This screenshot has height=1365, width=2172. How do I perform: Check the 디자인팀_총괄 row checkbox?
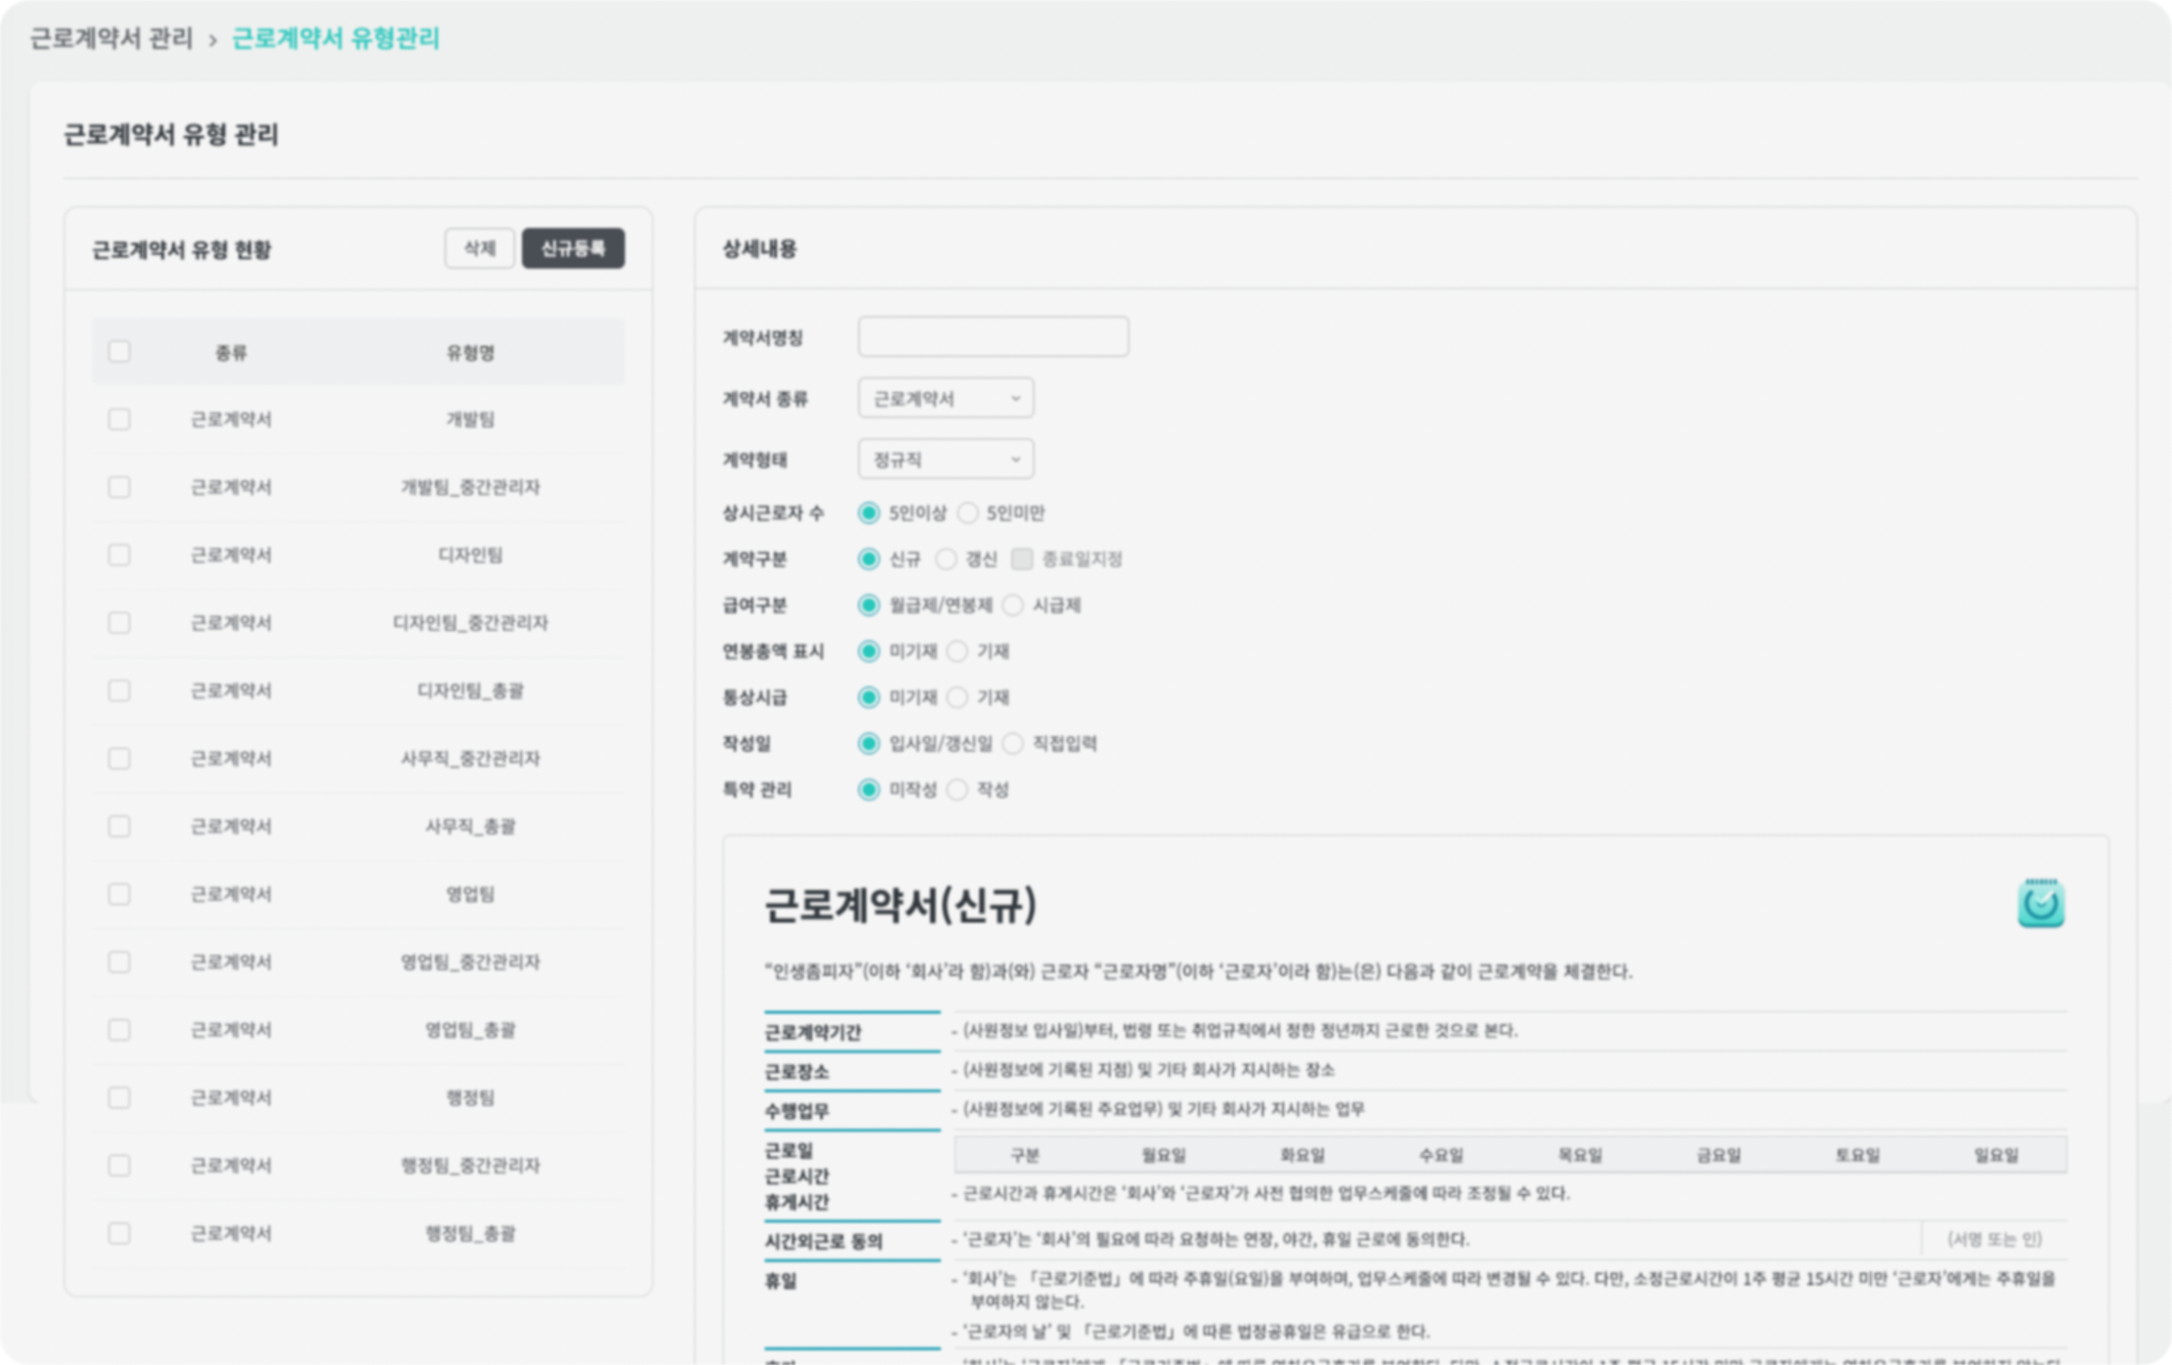coord(119,690)
